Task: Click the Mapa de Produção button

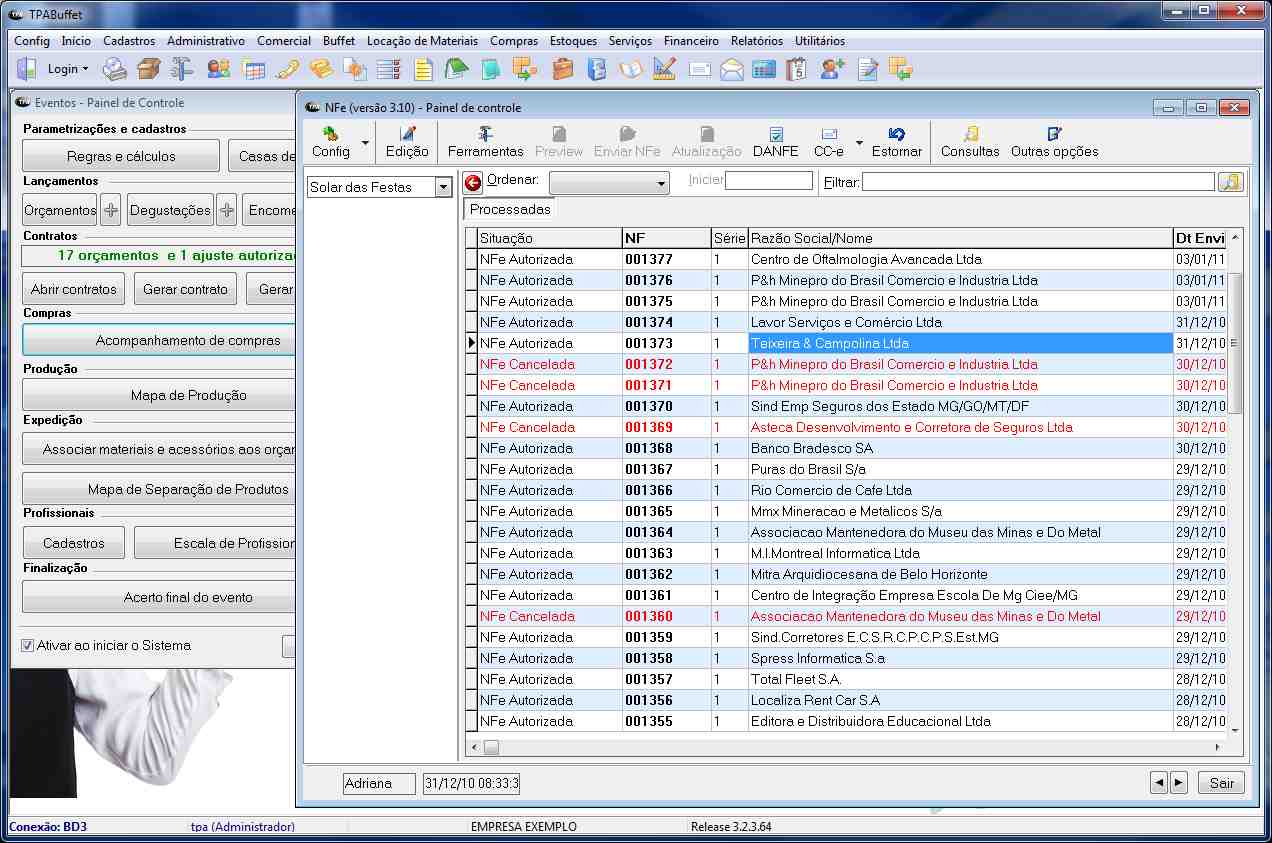Action: click(188, 395)
